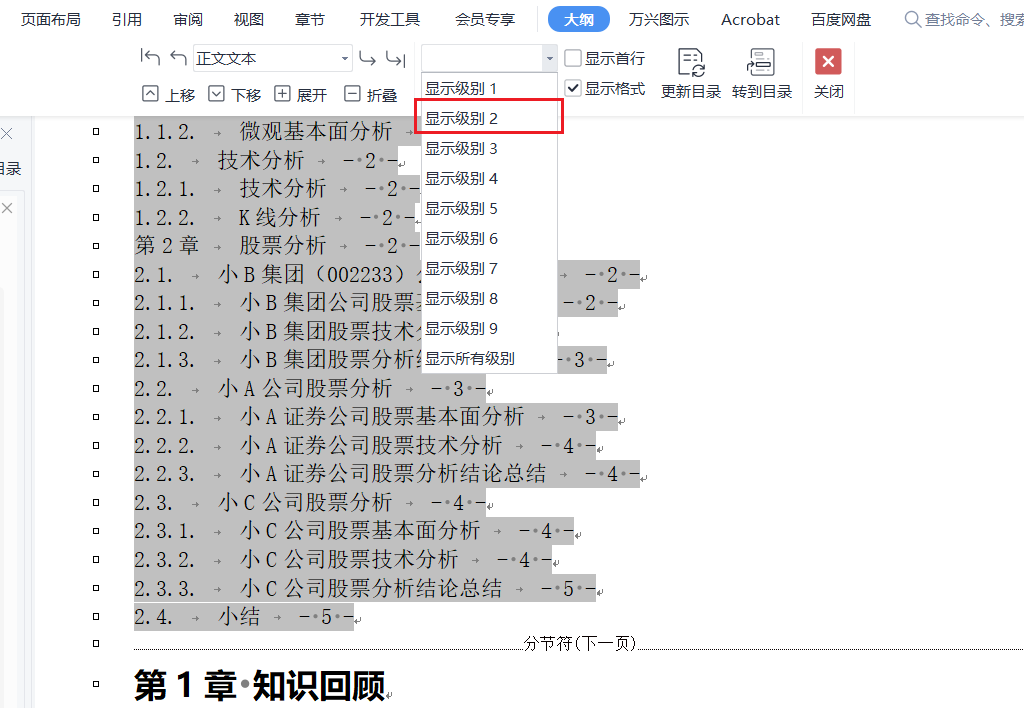Expand outline content with 展开

point(301,94)
